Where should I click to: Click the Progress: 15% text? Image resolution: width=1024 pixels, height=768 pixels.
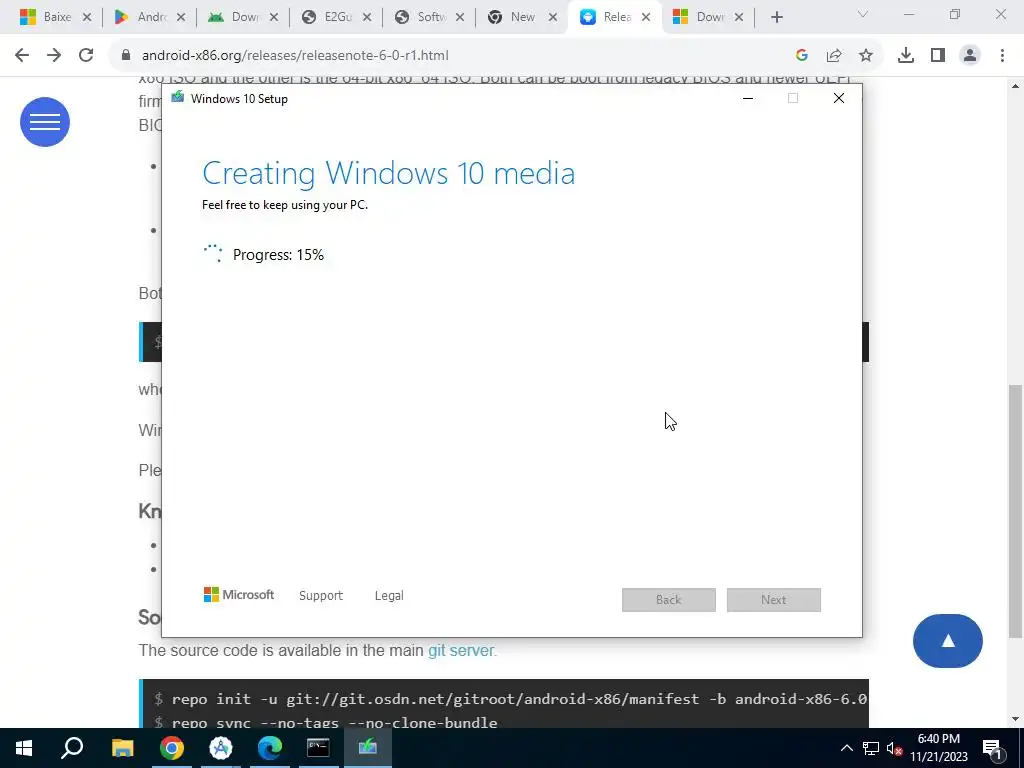coord(278,255)
